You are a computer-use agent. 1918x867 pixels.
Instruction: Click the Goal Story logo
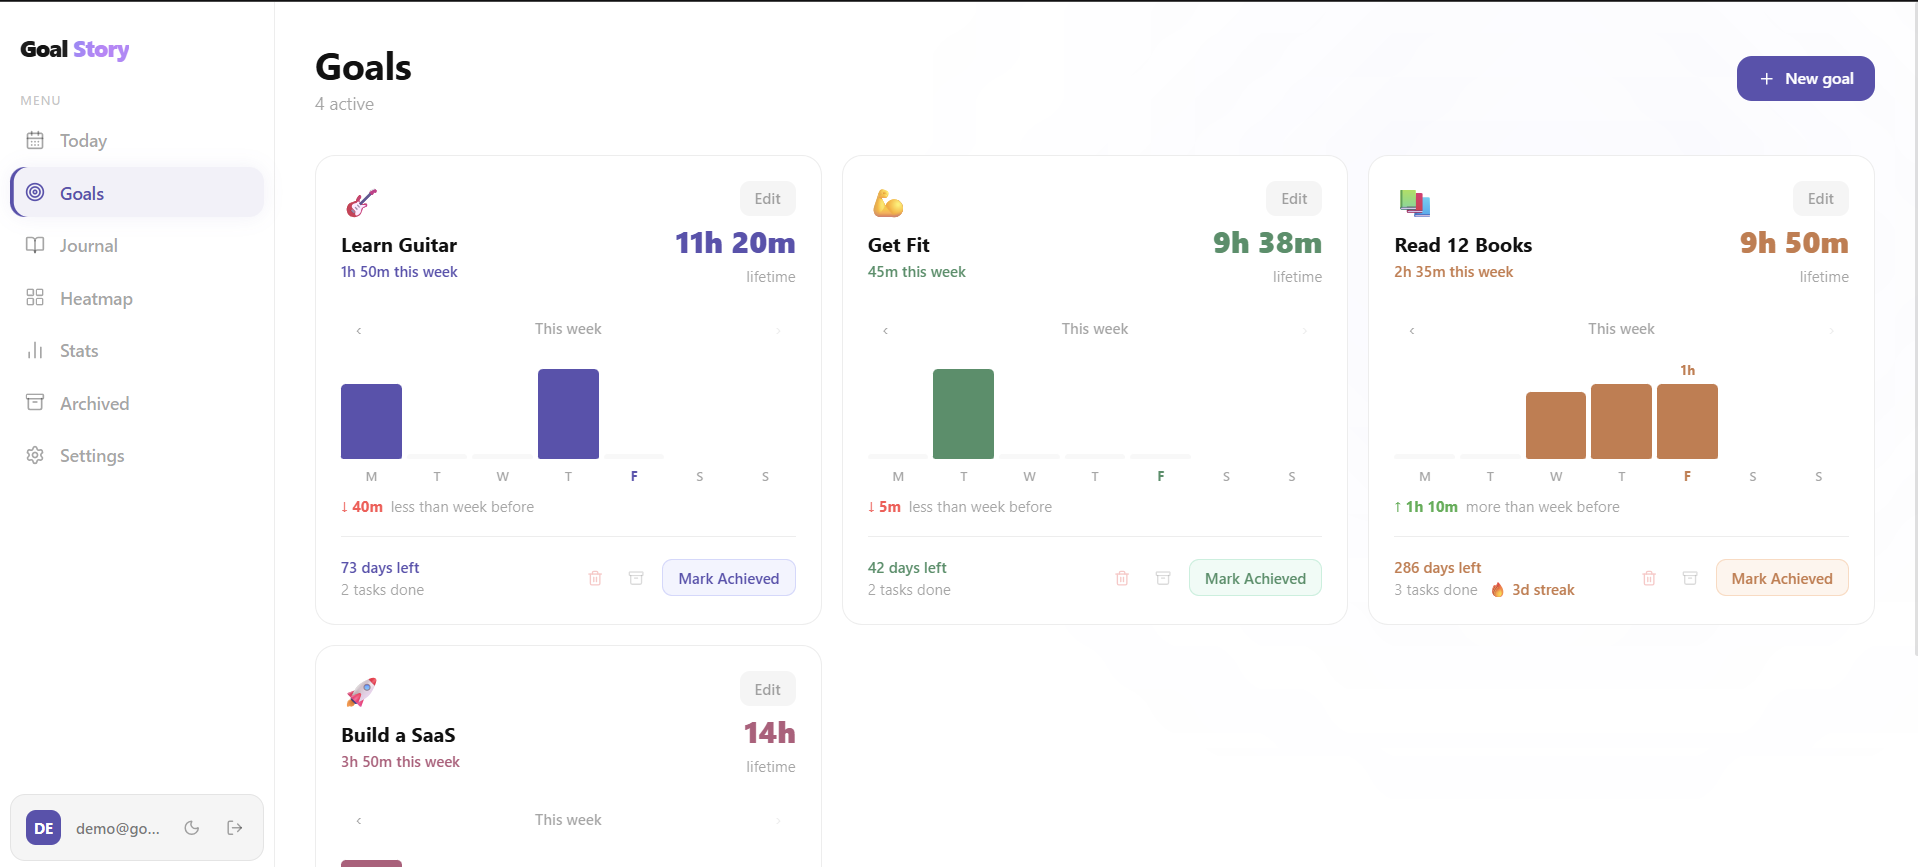click(75, 49)
